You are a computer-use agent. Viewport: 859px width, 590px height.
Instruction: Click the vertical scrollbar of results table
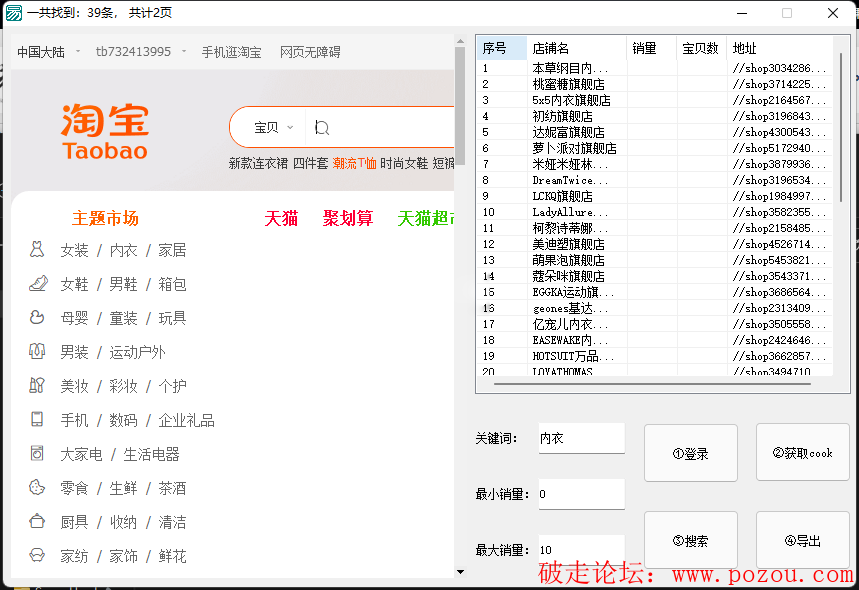tap(841, 127)
